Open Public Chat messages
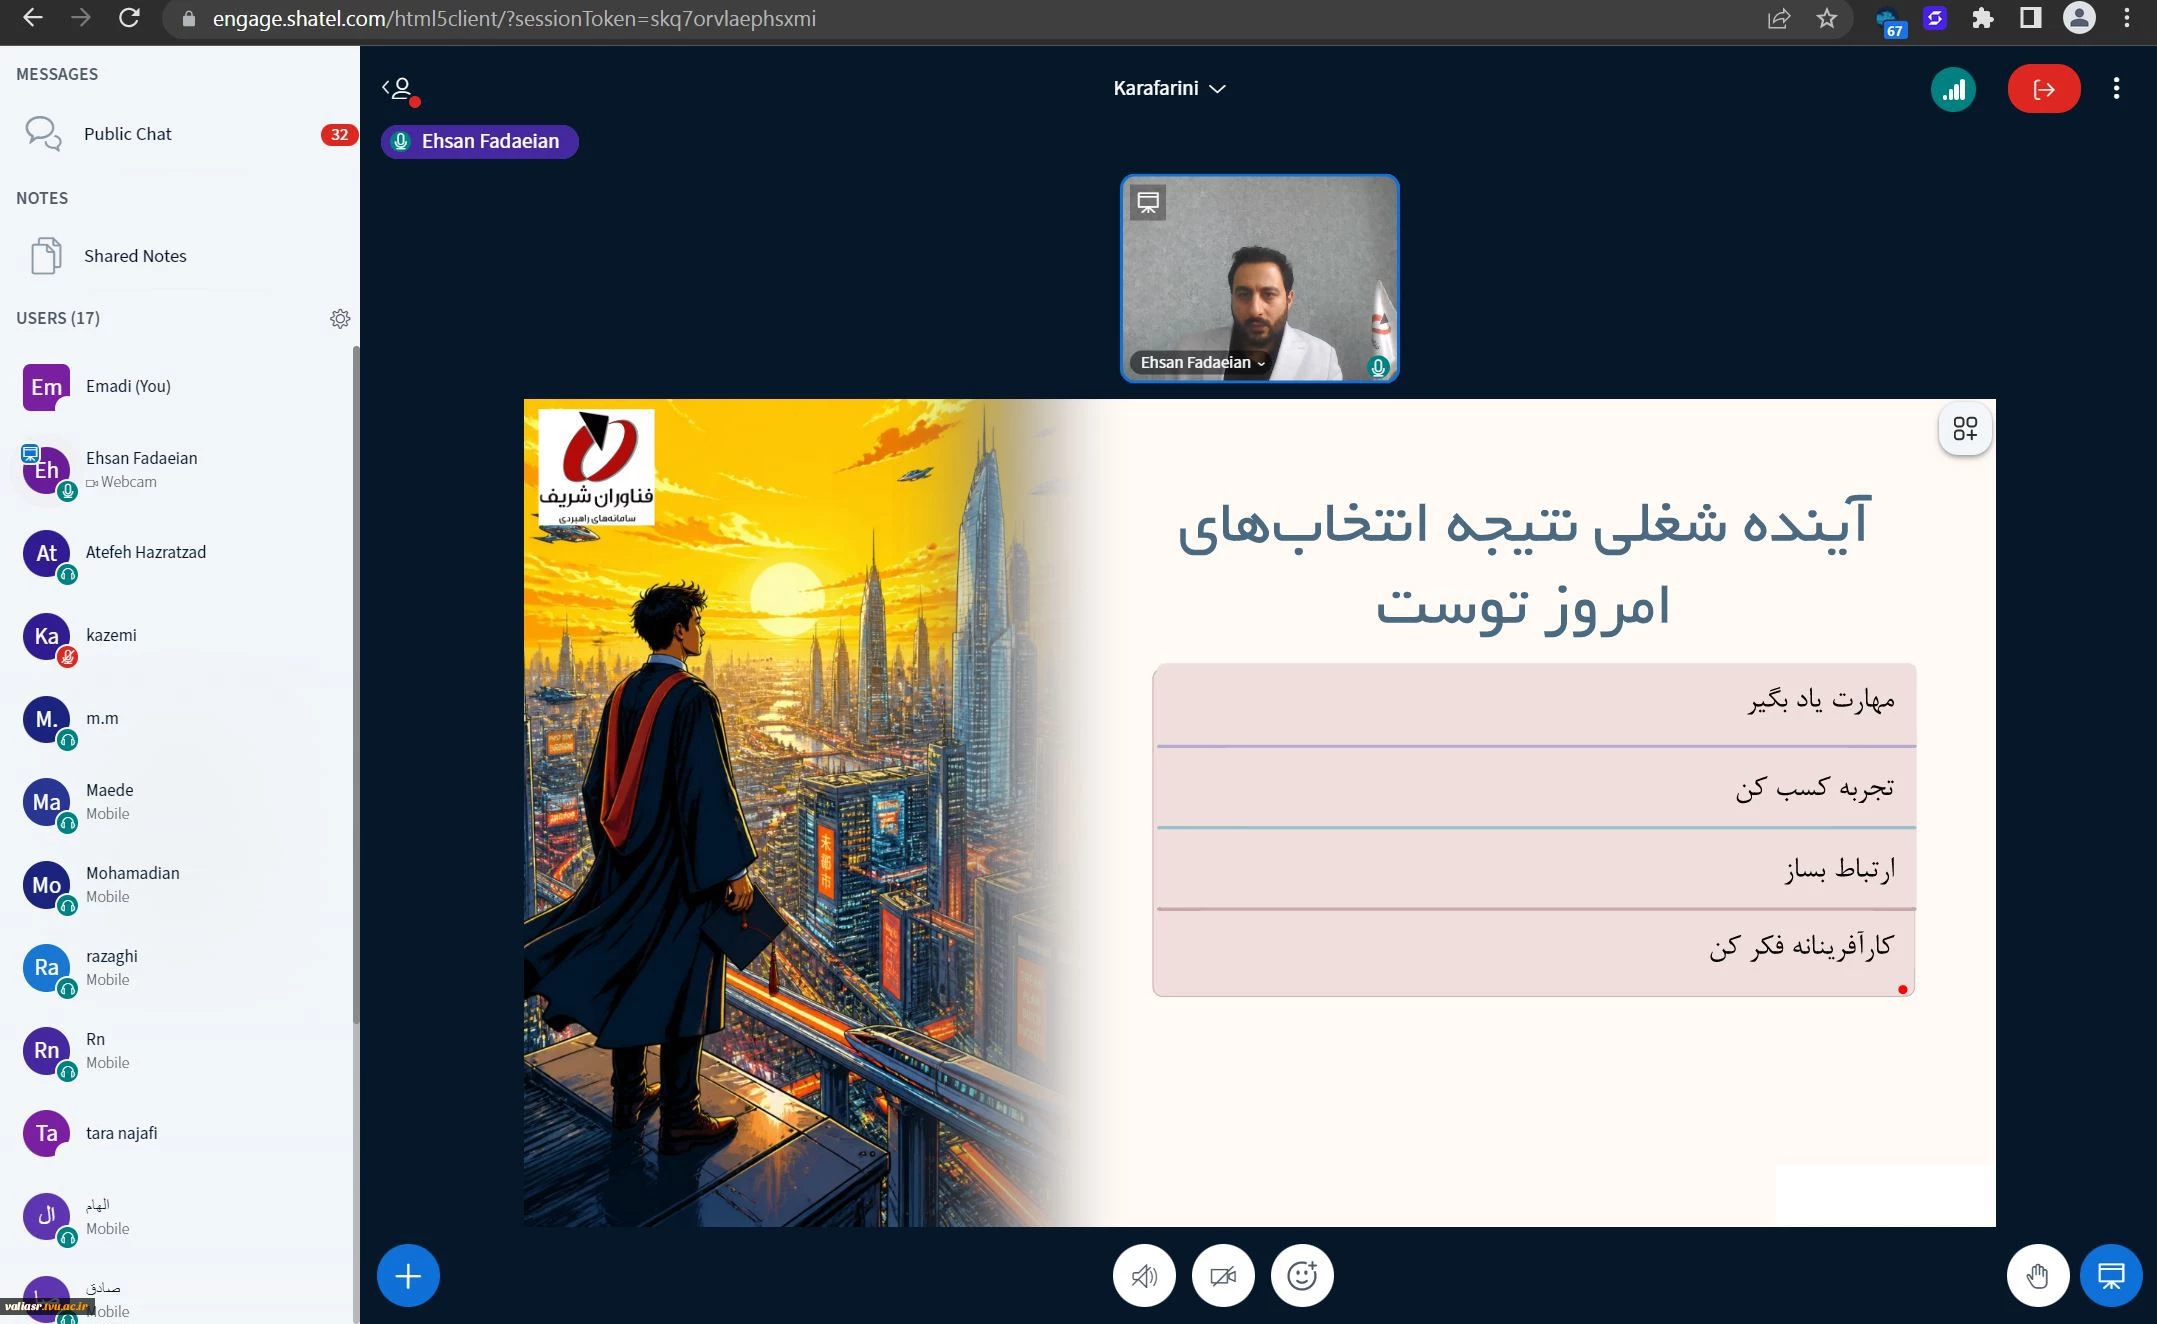The image size is (2157, 1324). pyautogui.click(x=180, y=134)
